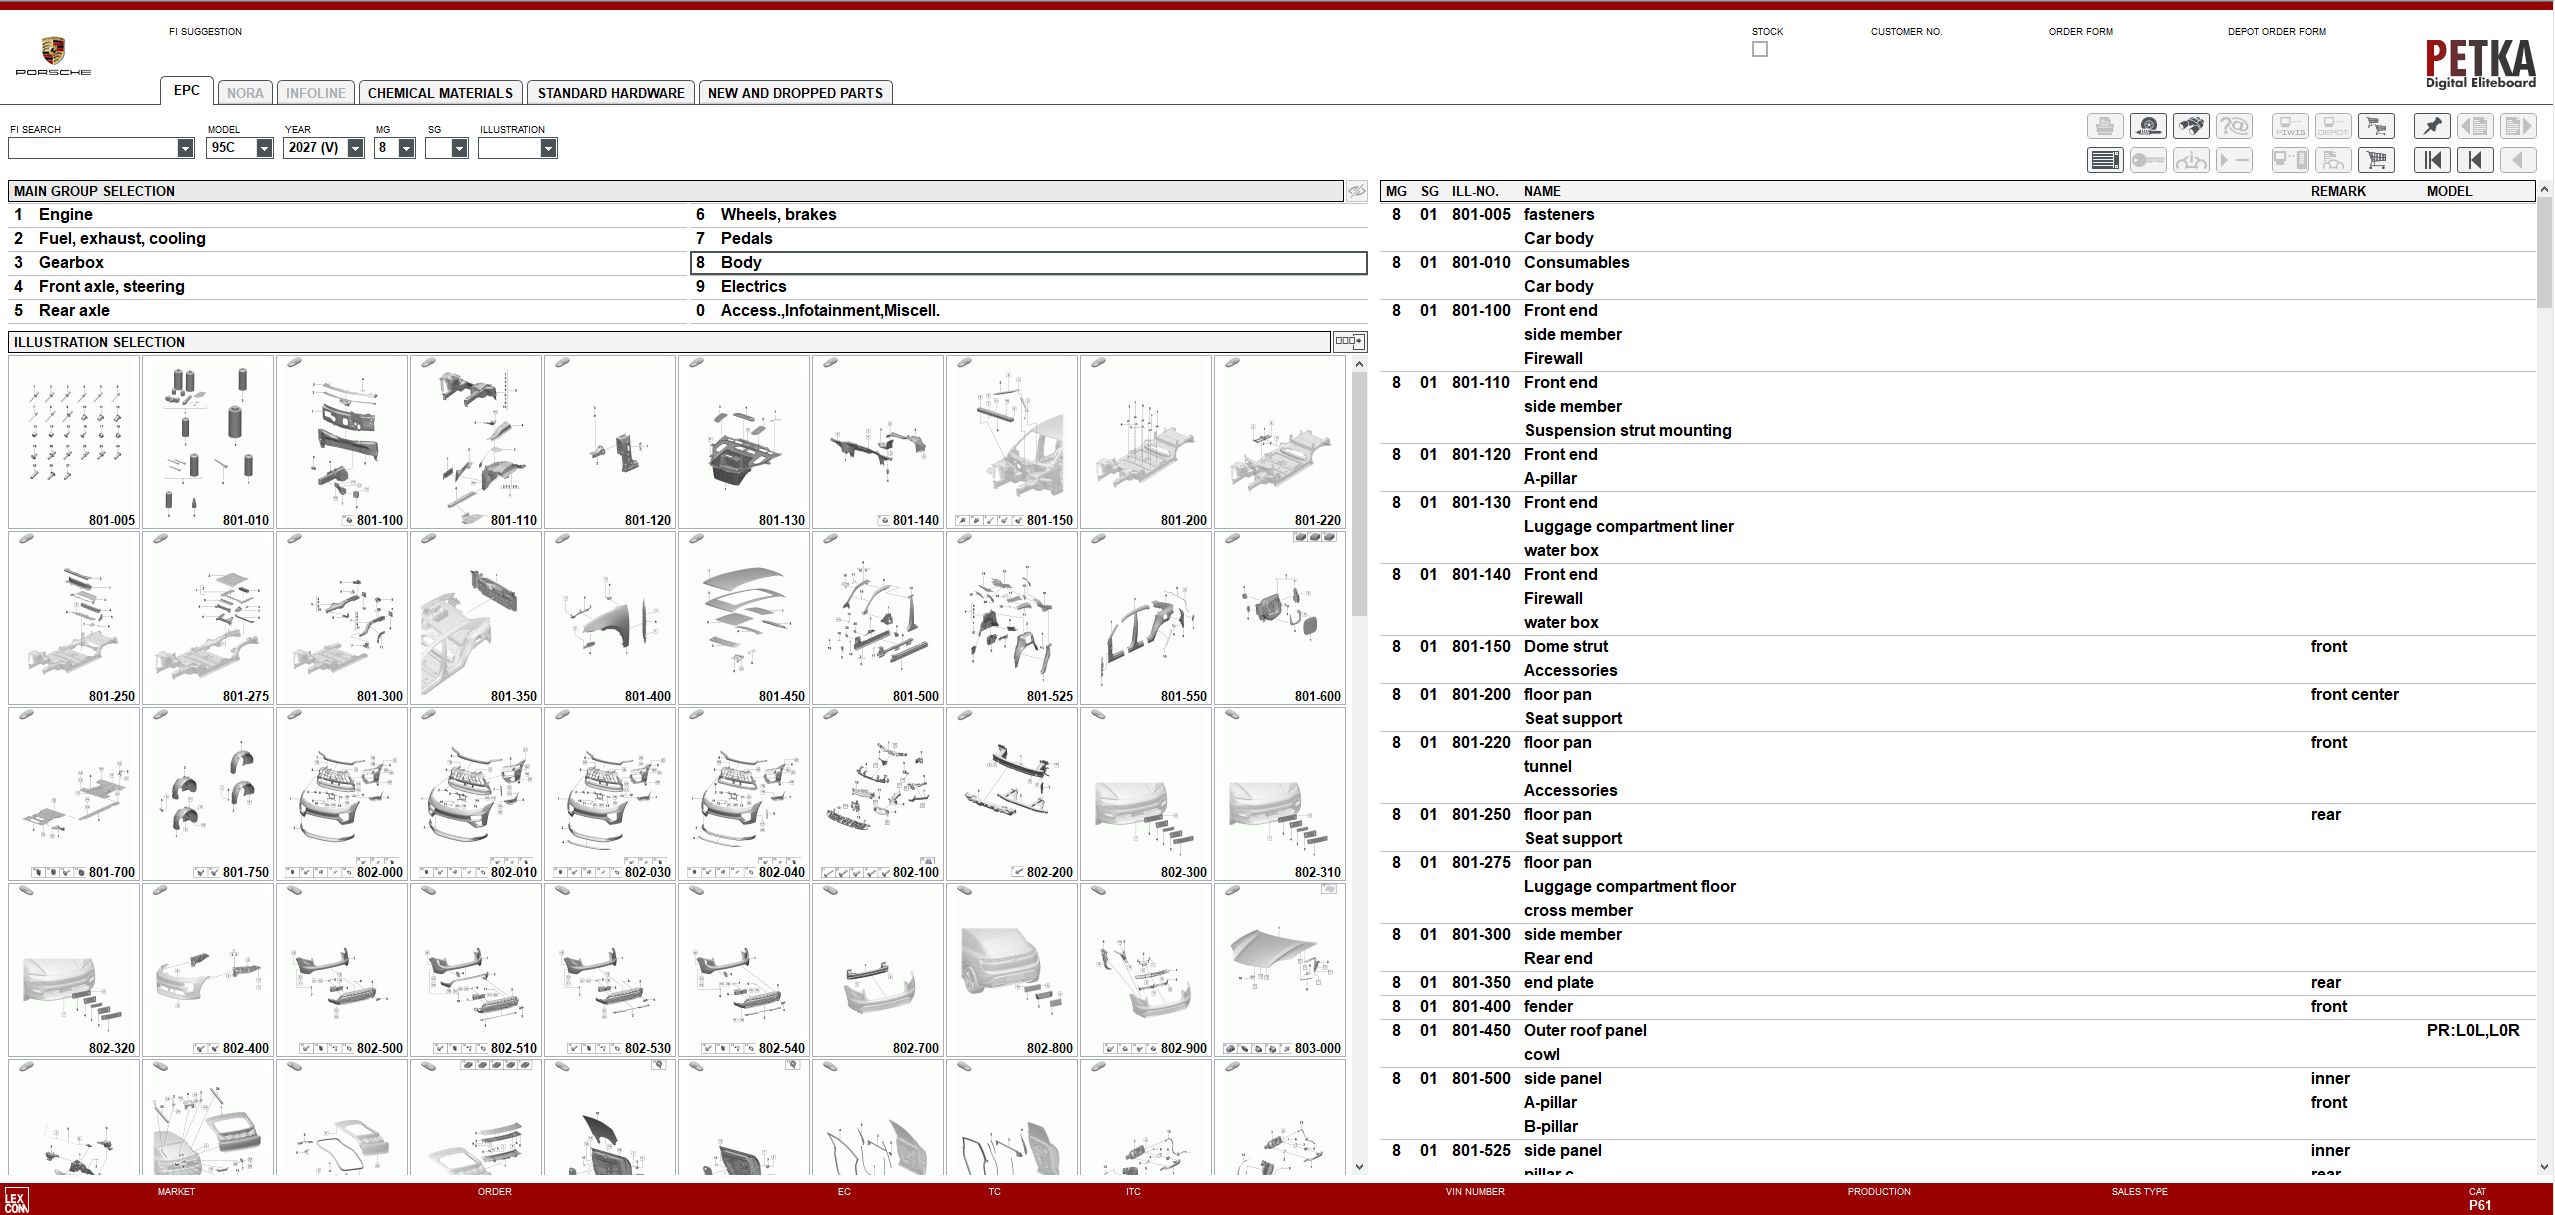Click the double shopping carts icon
Viewport: 2555px width, 1215px height.
click(x=2376, y=126)
